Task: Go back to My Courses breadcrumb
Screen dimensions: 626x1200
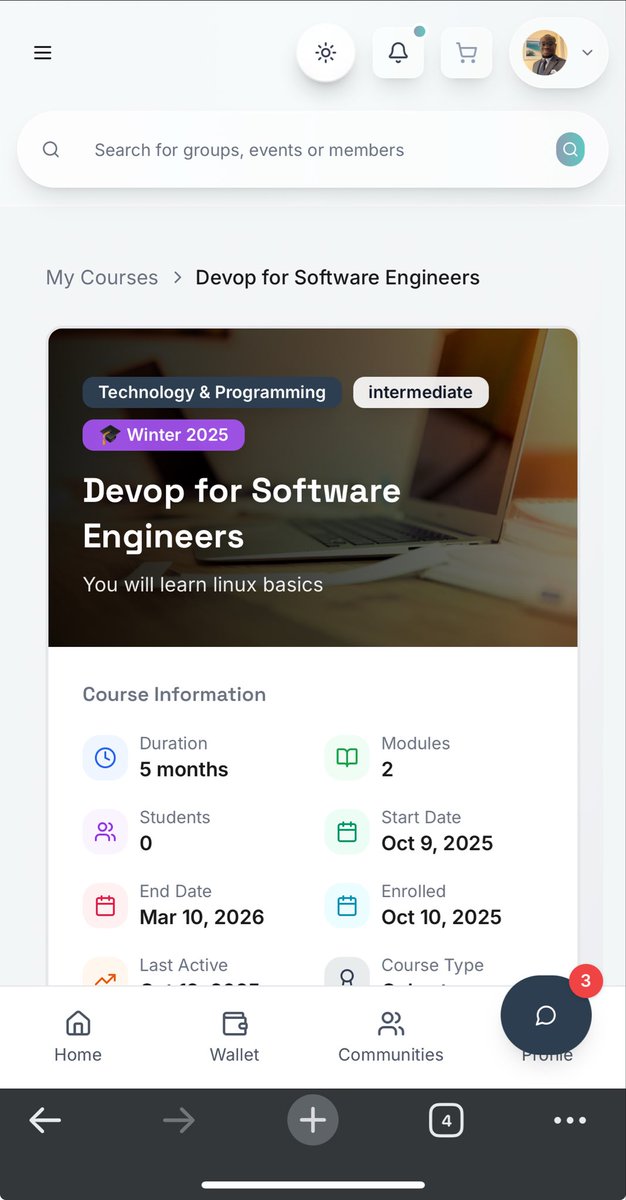Action: coord(102,277)
